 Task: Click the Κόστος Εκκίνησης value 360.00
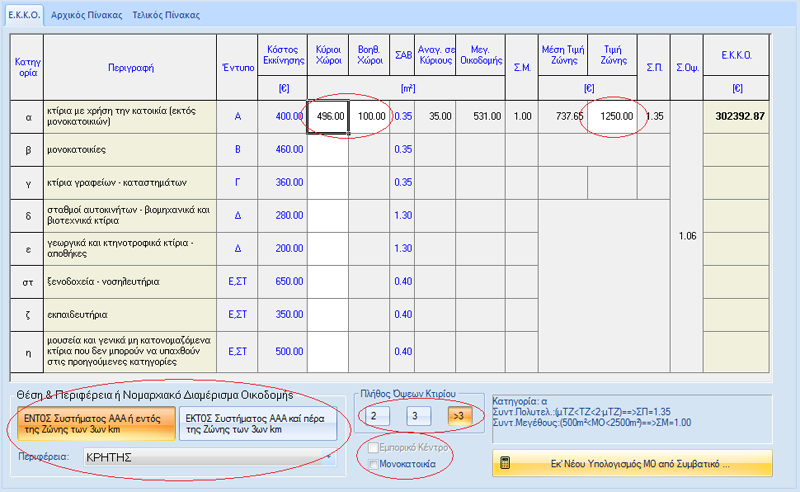pos(289,183)
